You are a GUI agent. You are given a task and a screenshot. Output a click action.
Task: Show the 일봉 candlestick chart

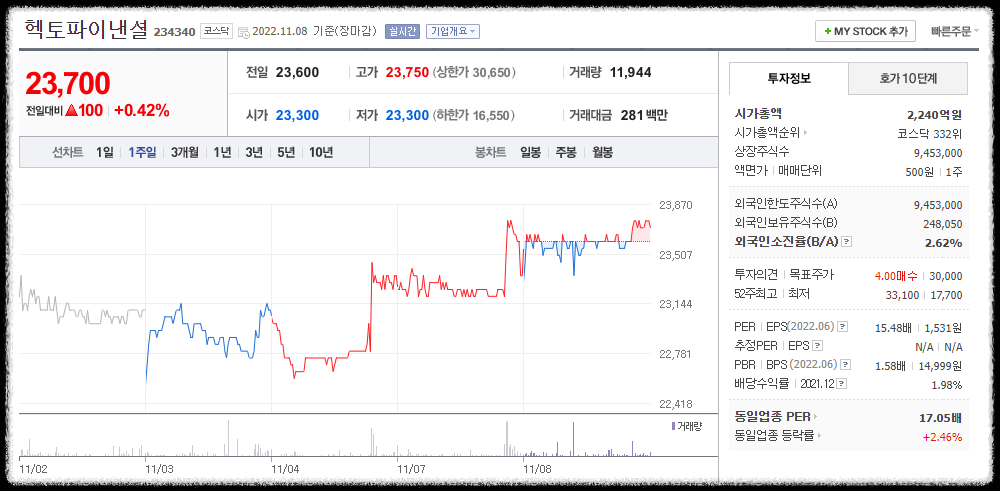point(531,152)
